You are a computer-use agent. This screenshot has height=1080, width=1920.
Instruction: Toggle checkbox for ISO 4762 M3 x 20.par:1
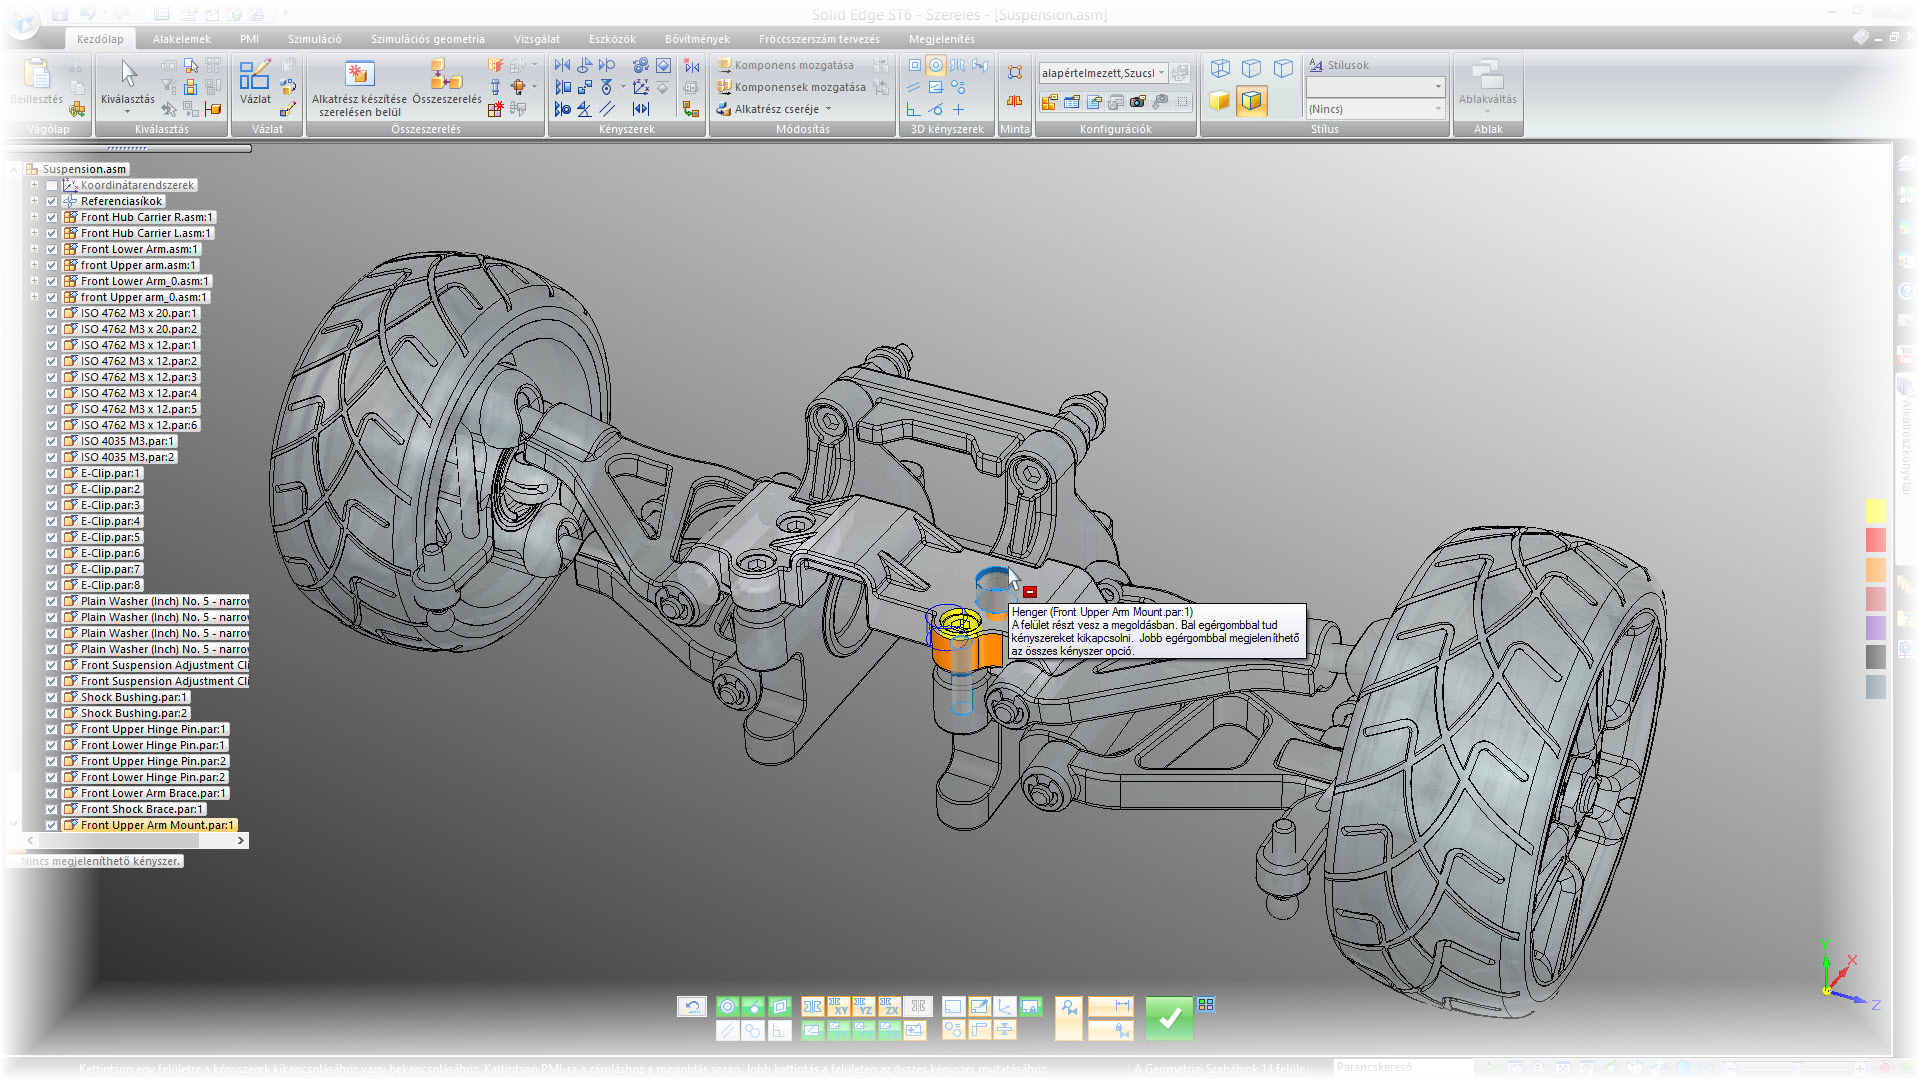(51, 313)
